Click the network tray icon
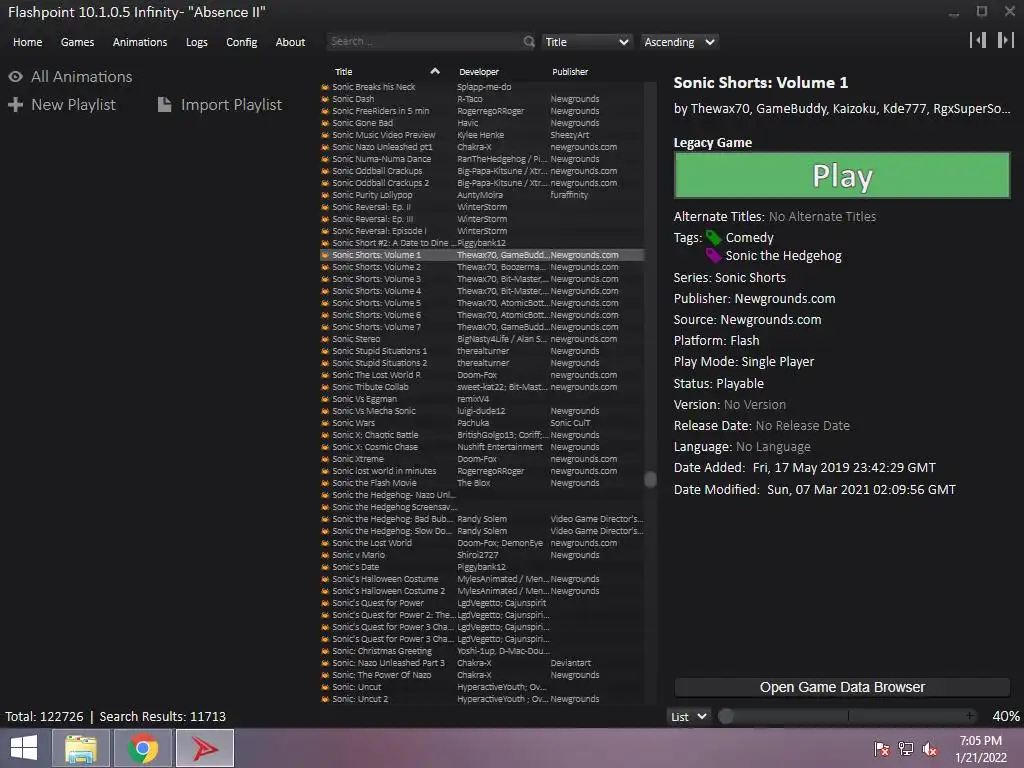The height and width of the screenshot is (768, 1024). click(906, 748)
